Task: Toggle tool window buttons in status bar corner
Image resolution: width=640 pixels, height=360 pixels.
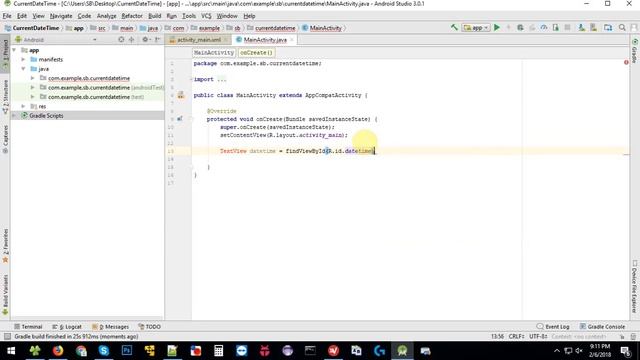Action: click(7, 336)
